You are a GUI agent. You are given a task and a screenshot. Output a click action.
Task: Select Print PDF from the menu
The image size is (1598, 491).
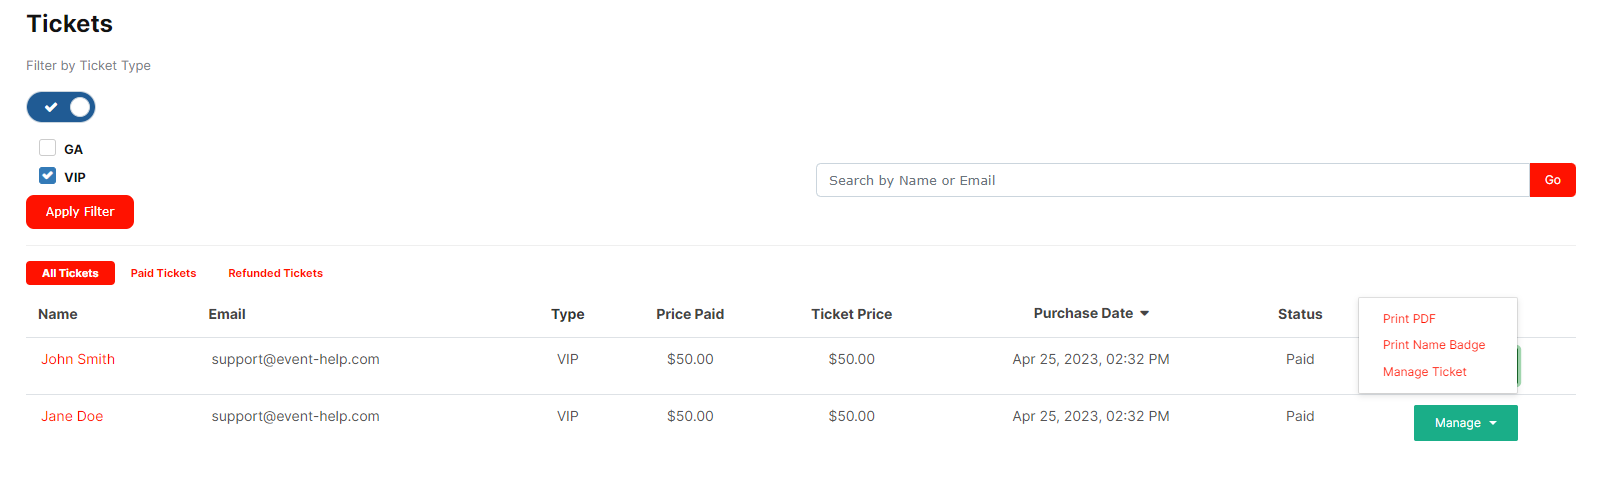[x=1409, y=319]
